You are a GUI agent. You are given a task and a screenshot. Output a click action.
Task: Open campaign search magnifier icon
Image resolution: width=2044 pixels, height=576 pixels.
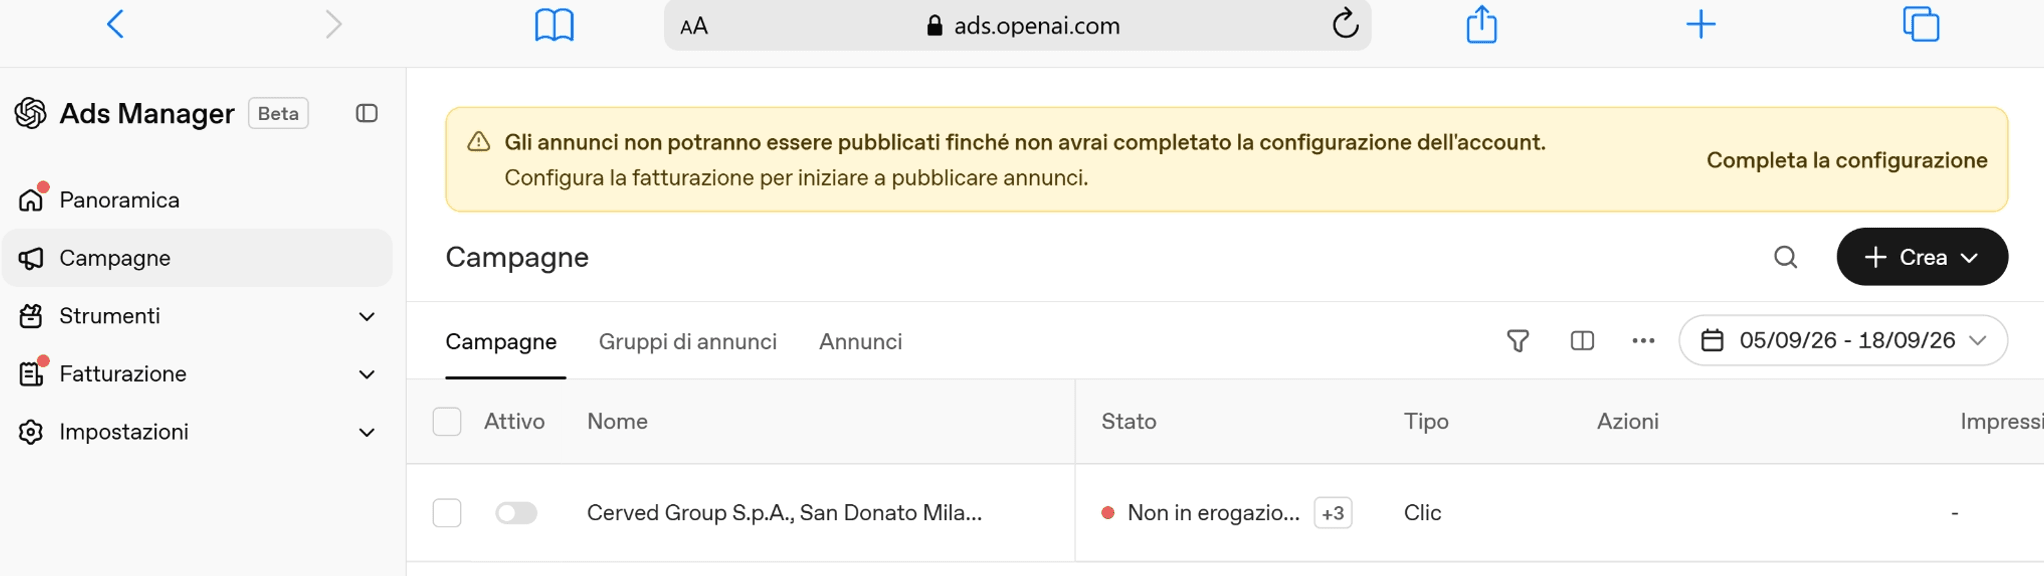click(x=1785, y=257)
